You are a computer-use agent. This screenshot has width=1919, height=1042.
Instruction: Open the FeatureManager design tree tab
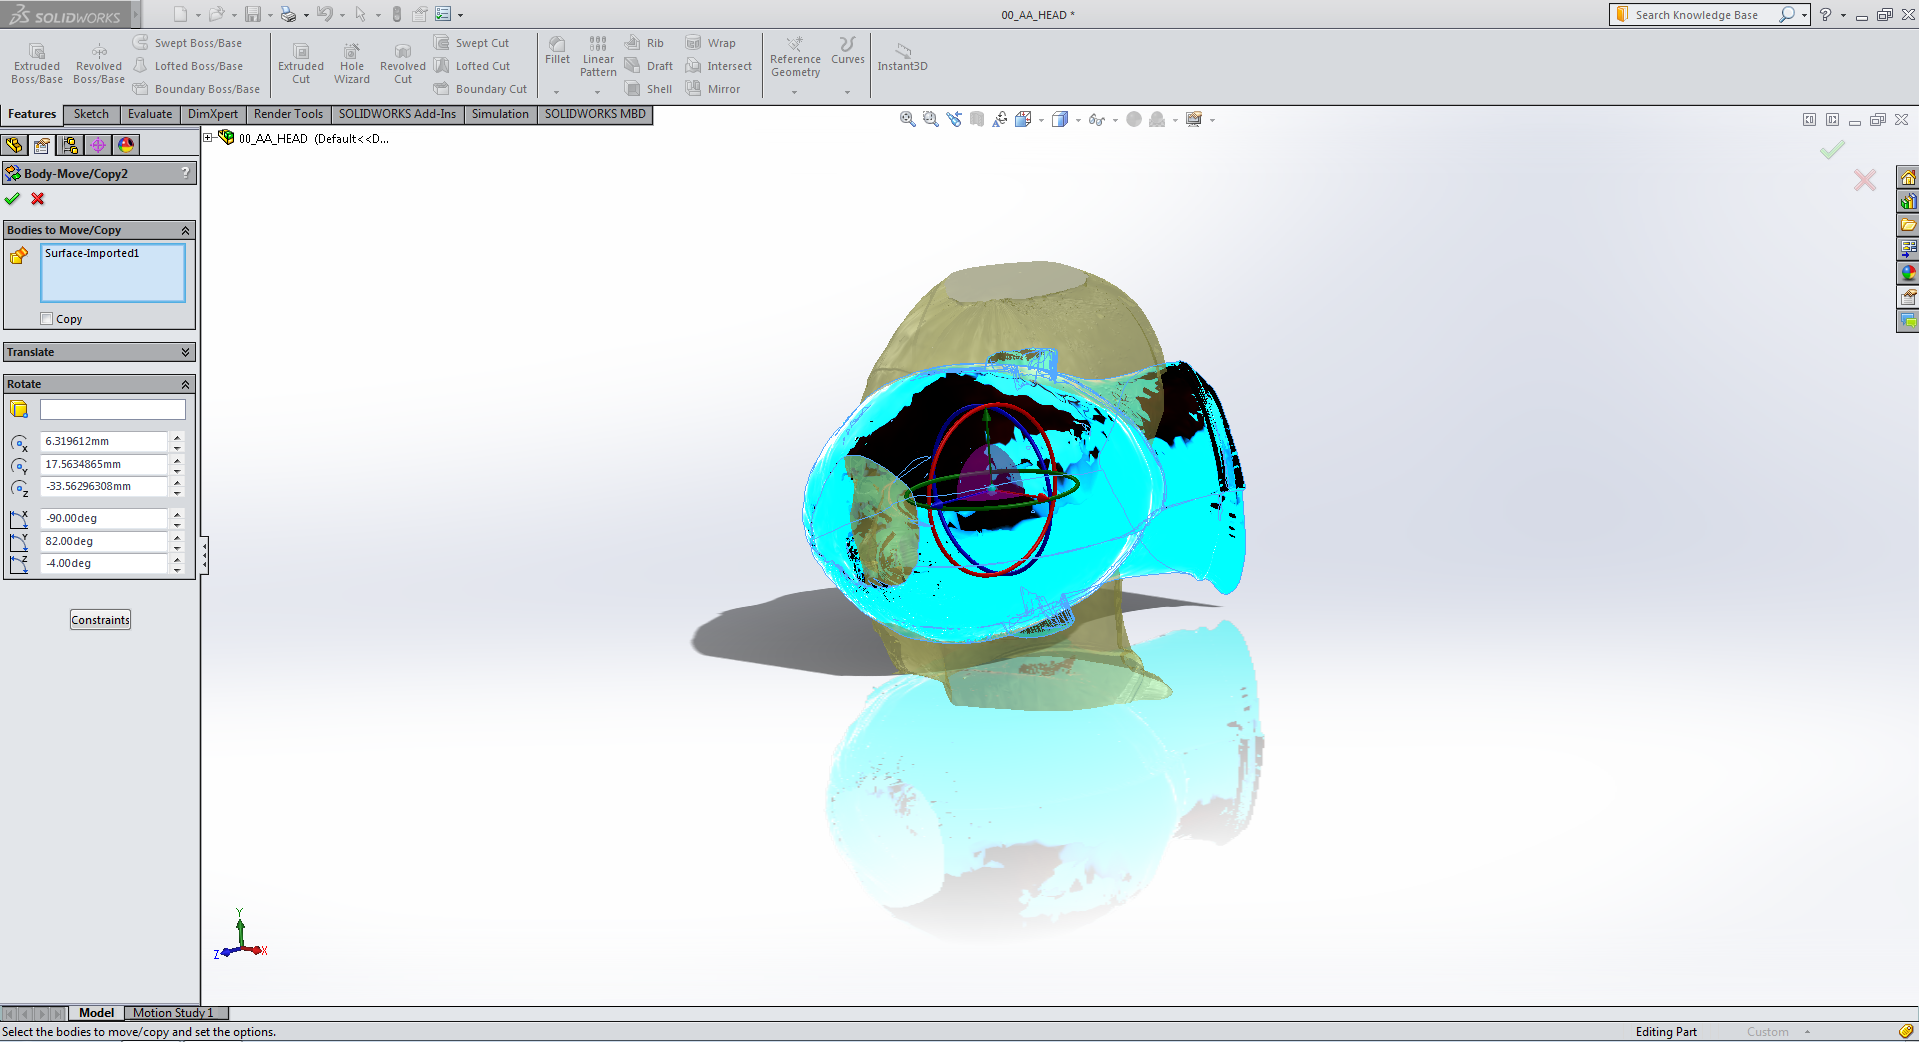click(x=14, y=145)
